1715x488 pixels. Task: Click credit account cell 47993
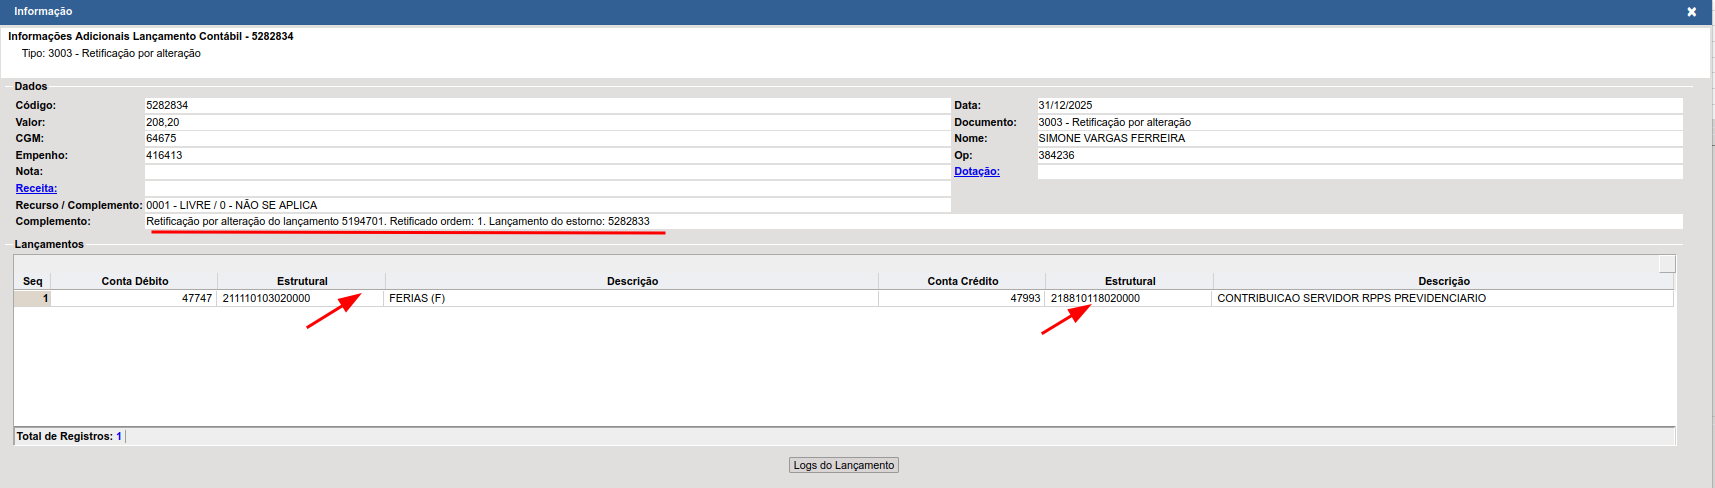coord(962,298)
